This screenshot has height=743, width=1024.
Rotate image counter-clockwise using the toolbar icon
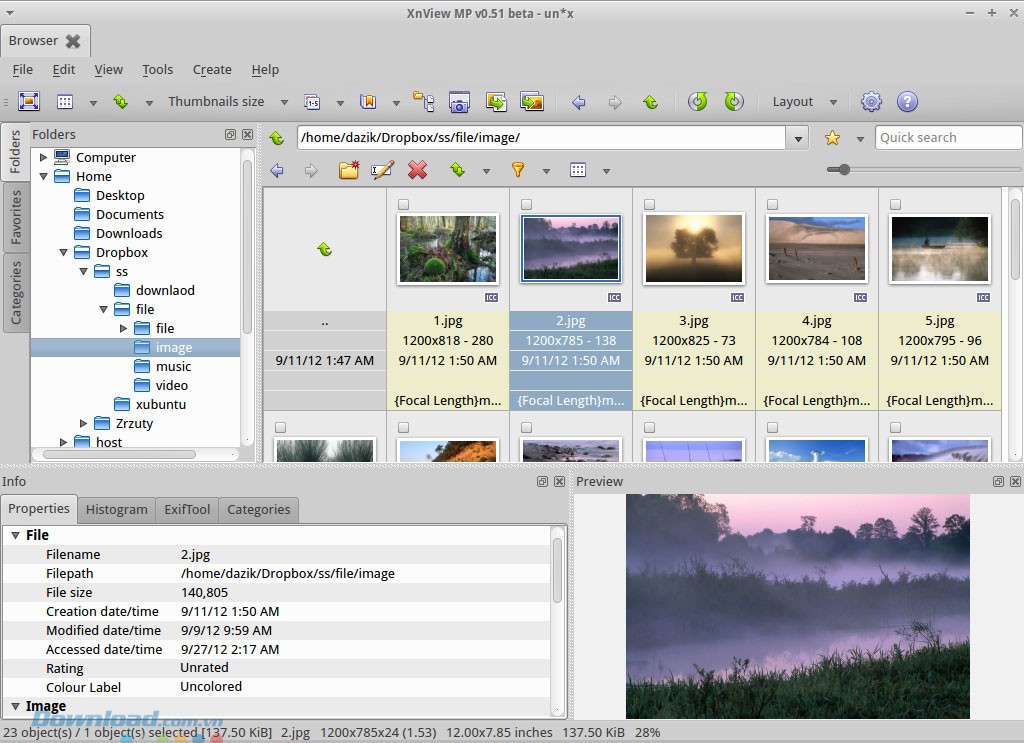(698, 101)
